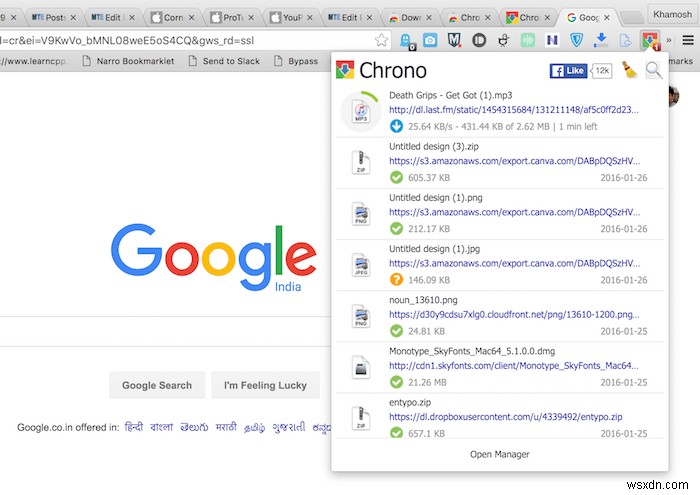Viewport: 700px width, 495px height.
Task: Switch to the YouP tab
Action: pyautogui.click(x=292, y=17)
